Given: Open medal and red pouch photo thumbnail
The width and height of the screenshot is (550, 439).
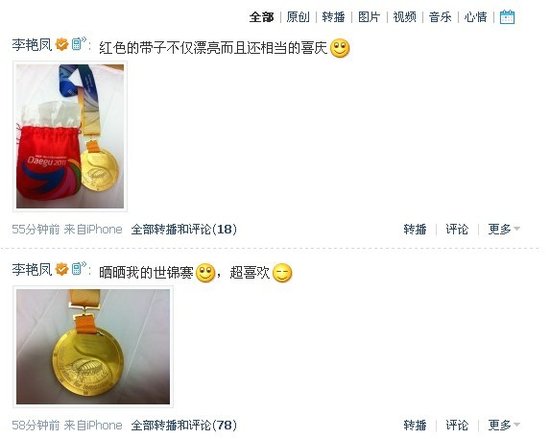Looking at the screenshot, I should coord(70,136).
